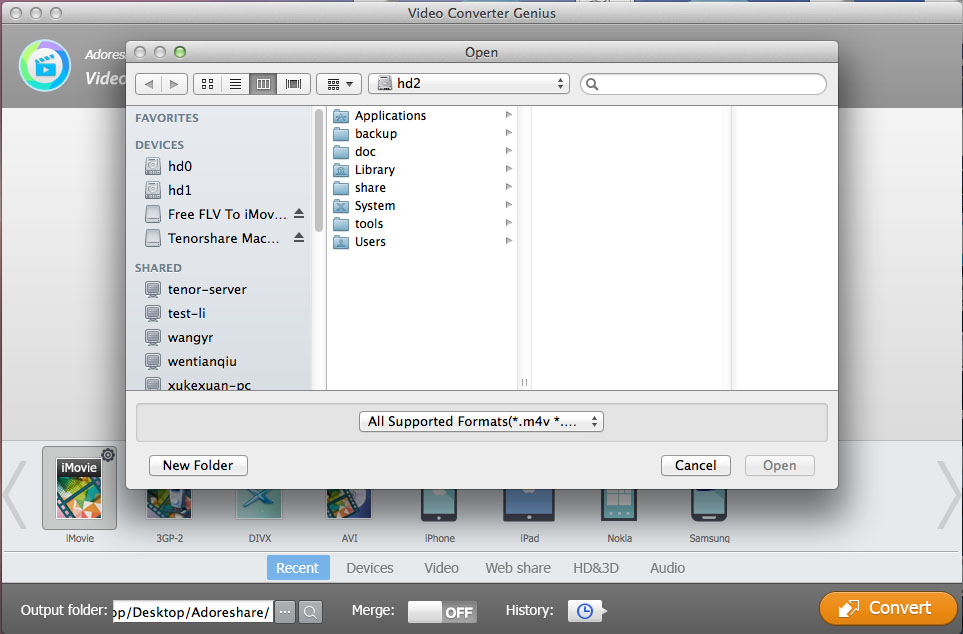Click the History clock icon
Image resolution: width=963 pixels, height=634 pixels.
click(x=584, y=610)
